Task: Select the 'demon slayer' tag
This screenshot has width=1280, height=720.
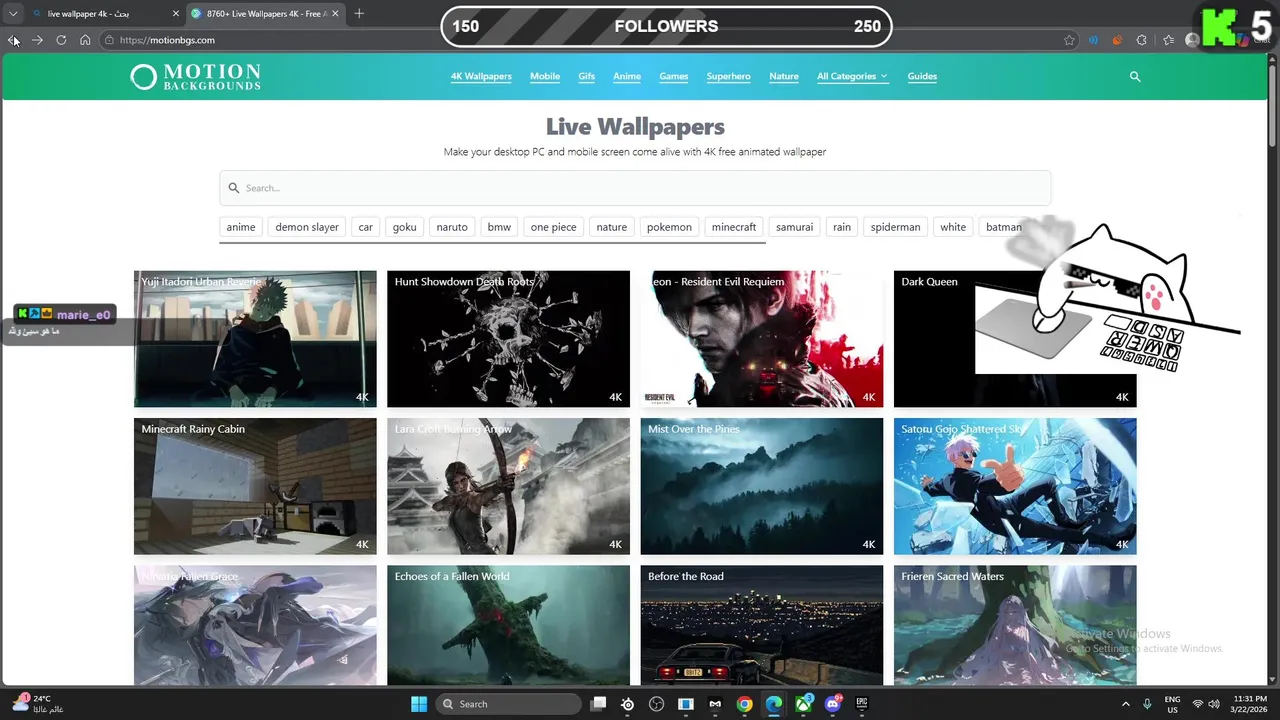Action: click(x=307, y=227)
